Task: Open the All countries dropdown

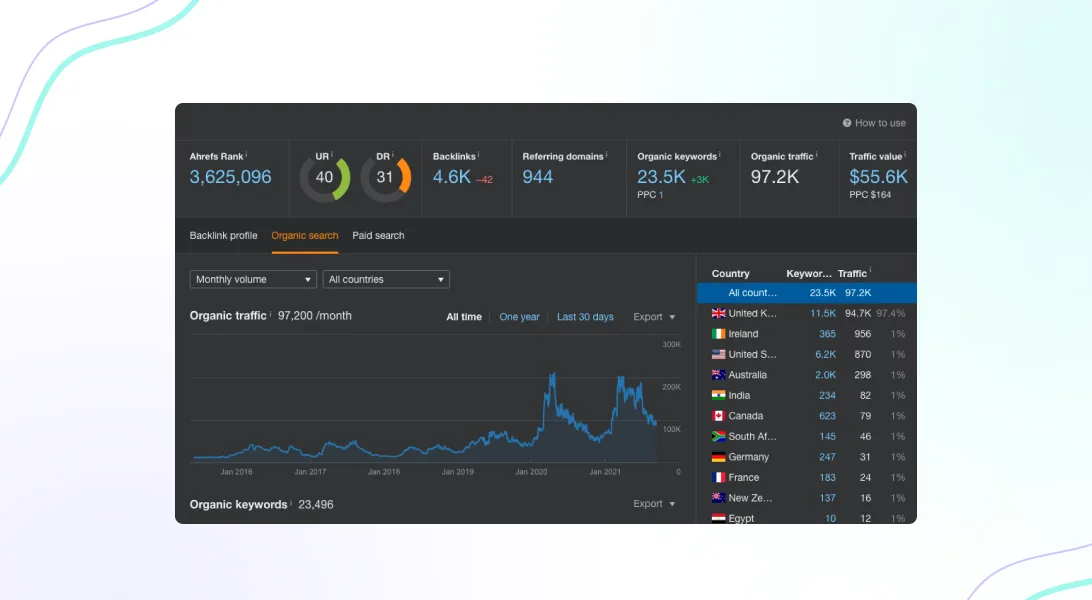Action: click(x=386, y=279)
